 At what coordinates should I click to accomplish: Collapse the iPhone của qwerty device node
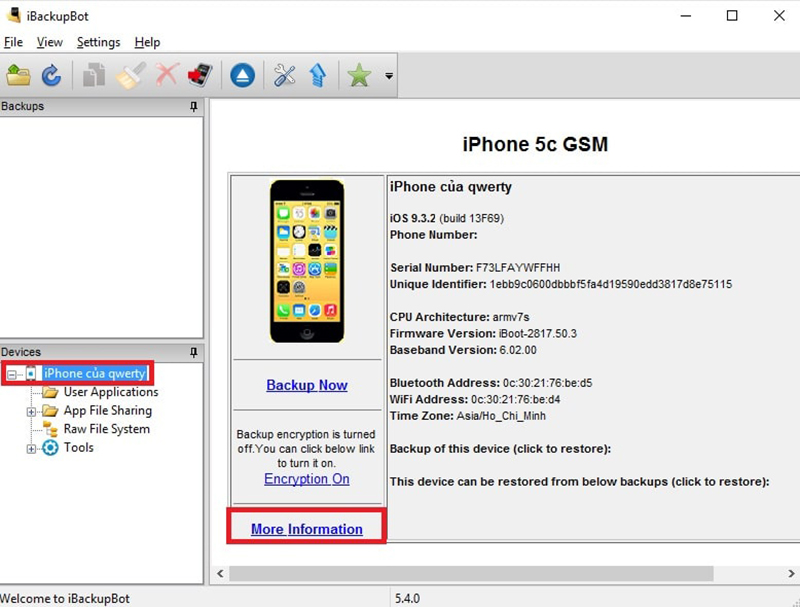coord(13,373)
